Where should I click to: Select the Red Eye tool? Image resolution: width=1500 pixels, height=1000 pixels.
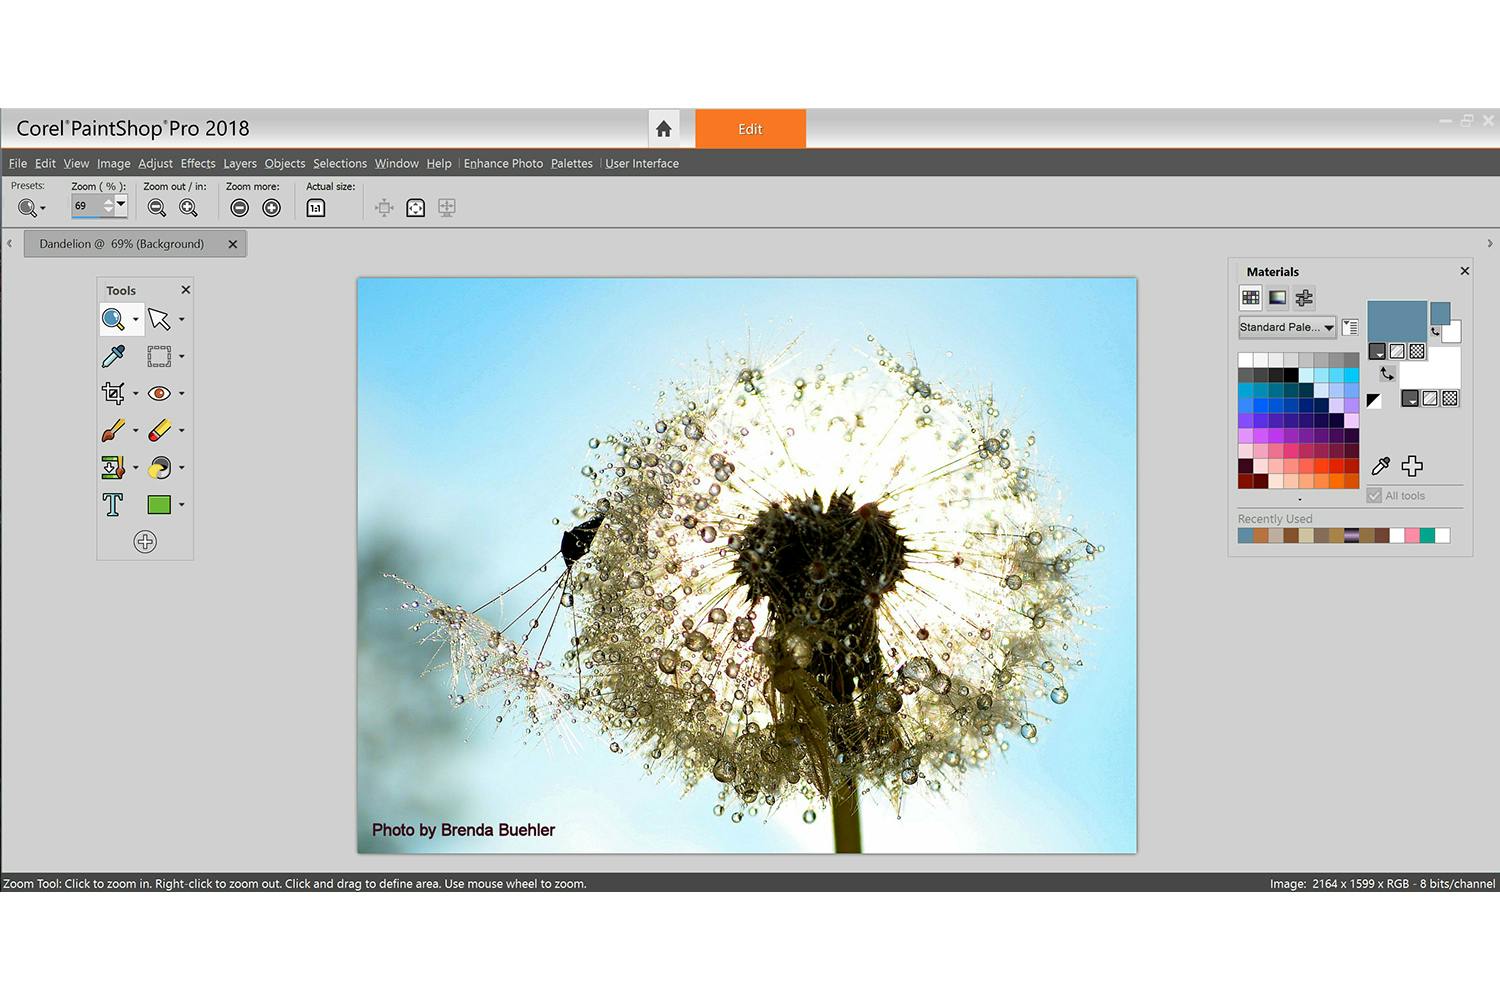click(158, 393)
